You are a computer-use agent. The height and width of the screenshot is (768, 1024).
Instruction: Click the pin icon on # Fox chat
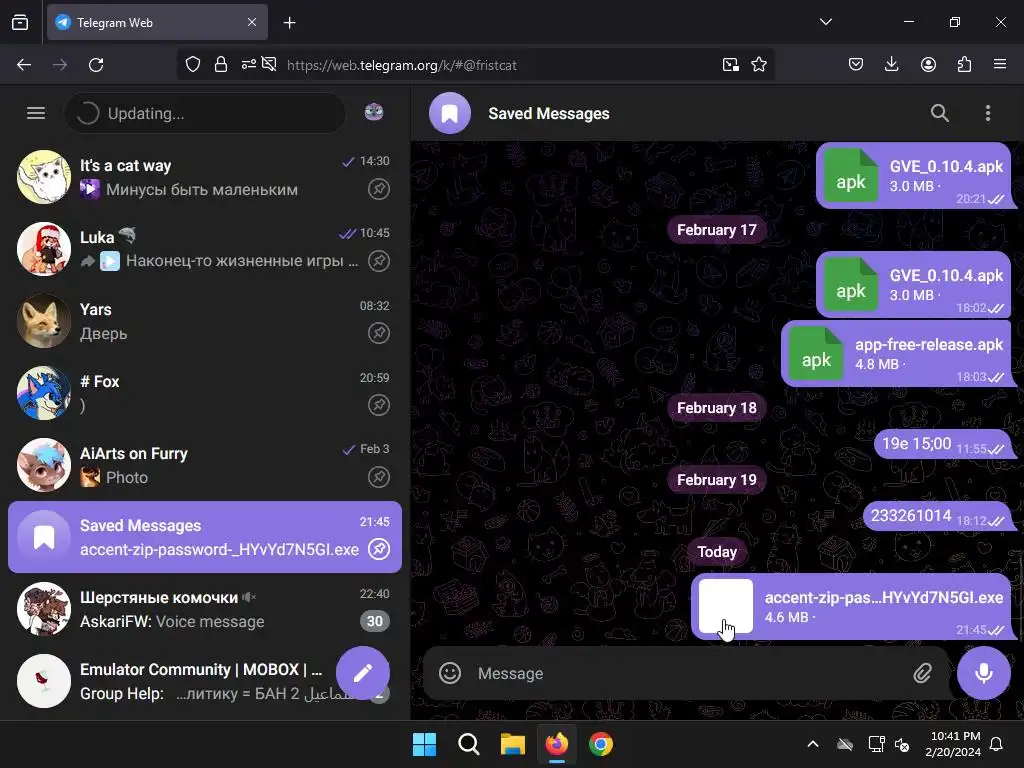point(379,405)
